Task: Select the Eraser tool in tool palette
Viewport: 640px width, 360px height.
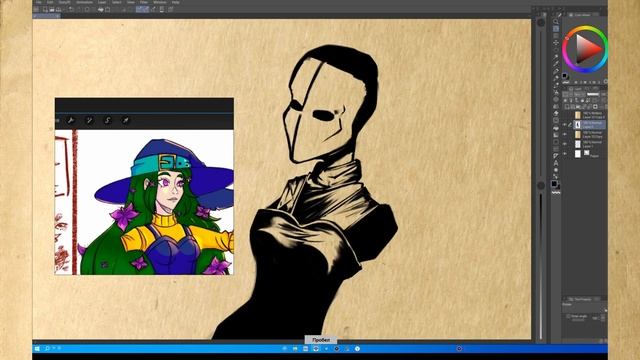Action: click(556, 113)
